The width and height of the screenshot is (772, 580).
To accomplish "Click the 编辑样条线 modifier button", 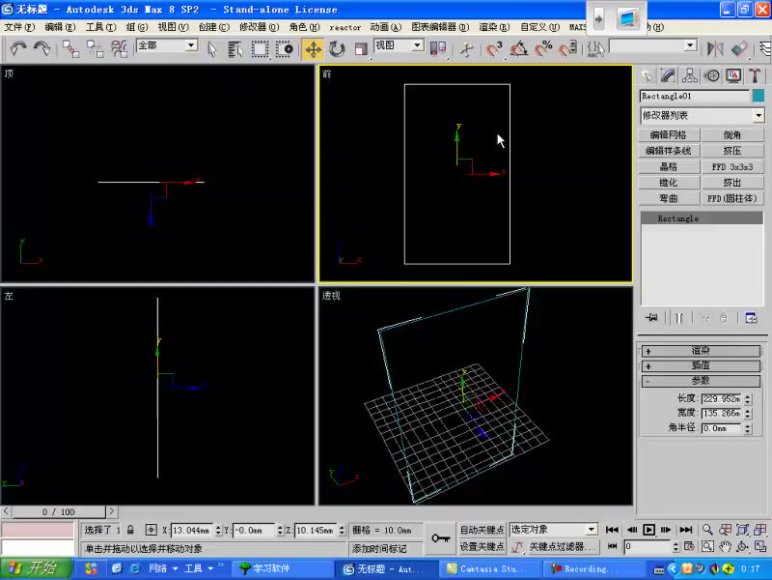I will (x=668, y=151).
